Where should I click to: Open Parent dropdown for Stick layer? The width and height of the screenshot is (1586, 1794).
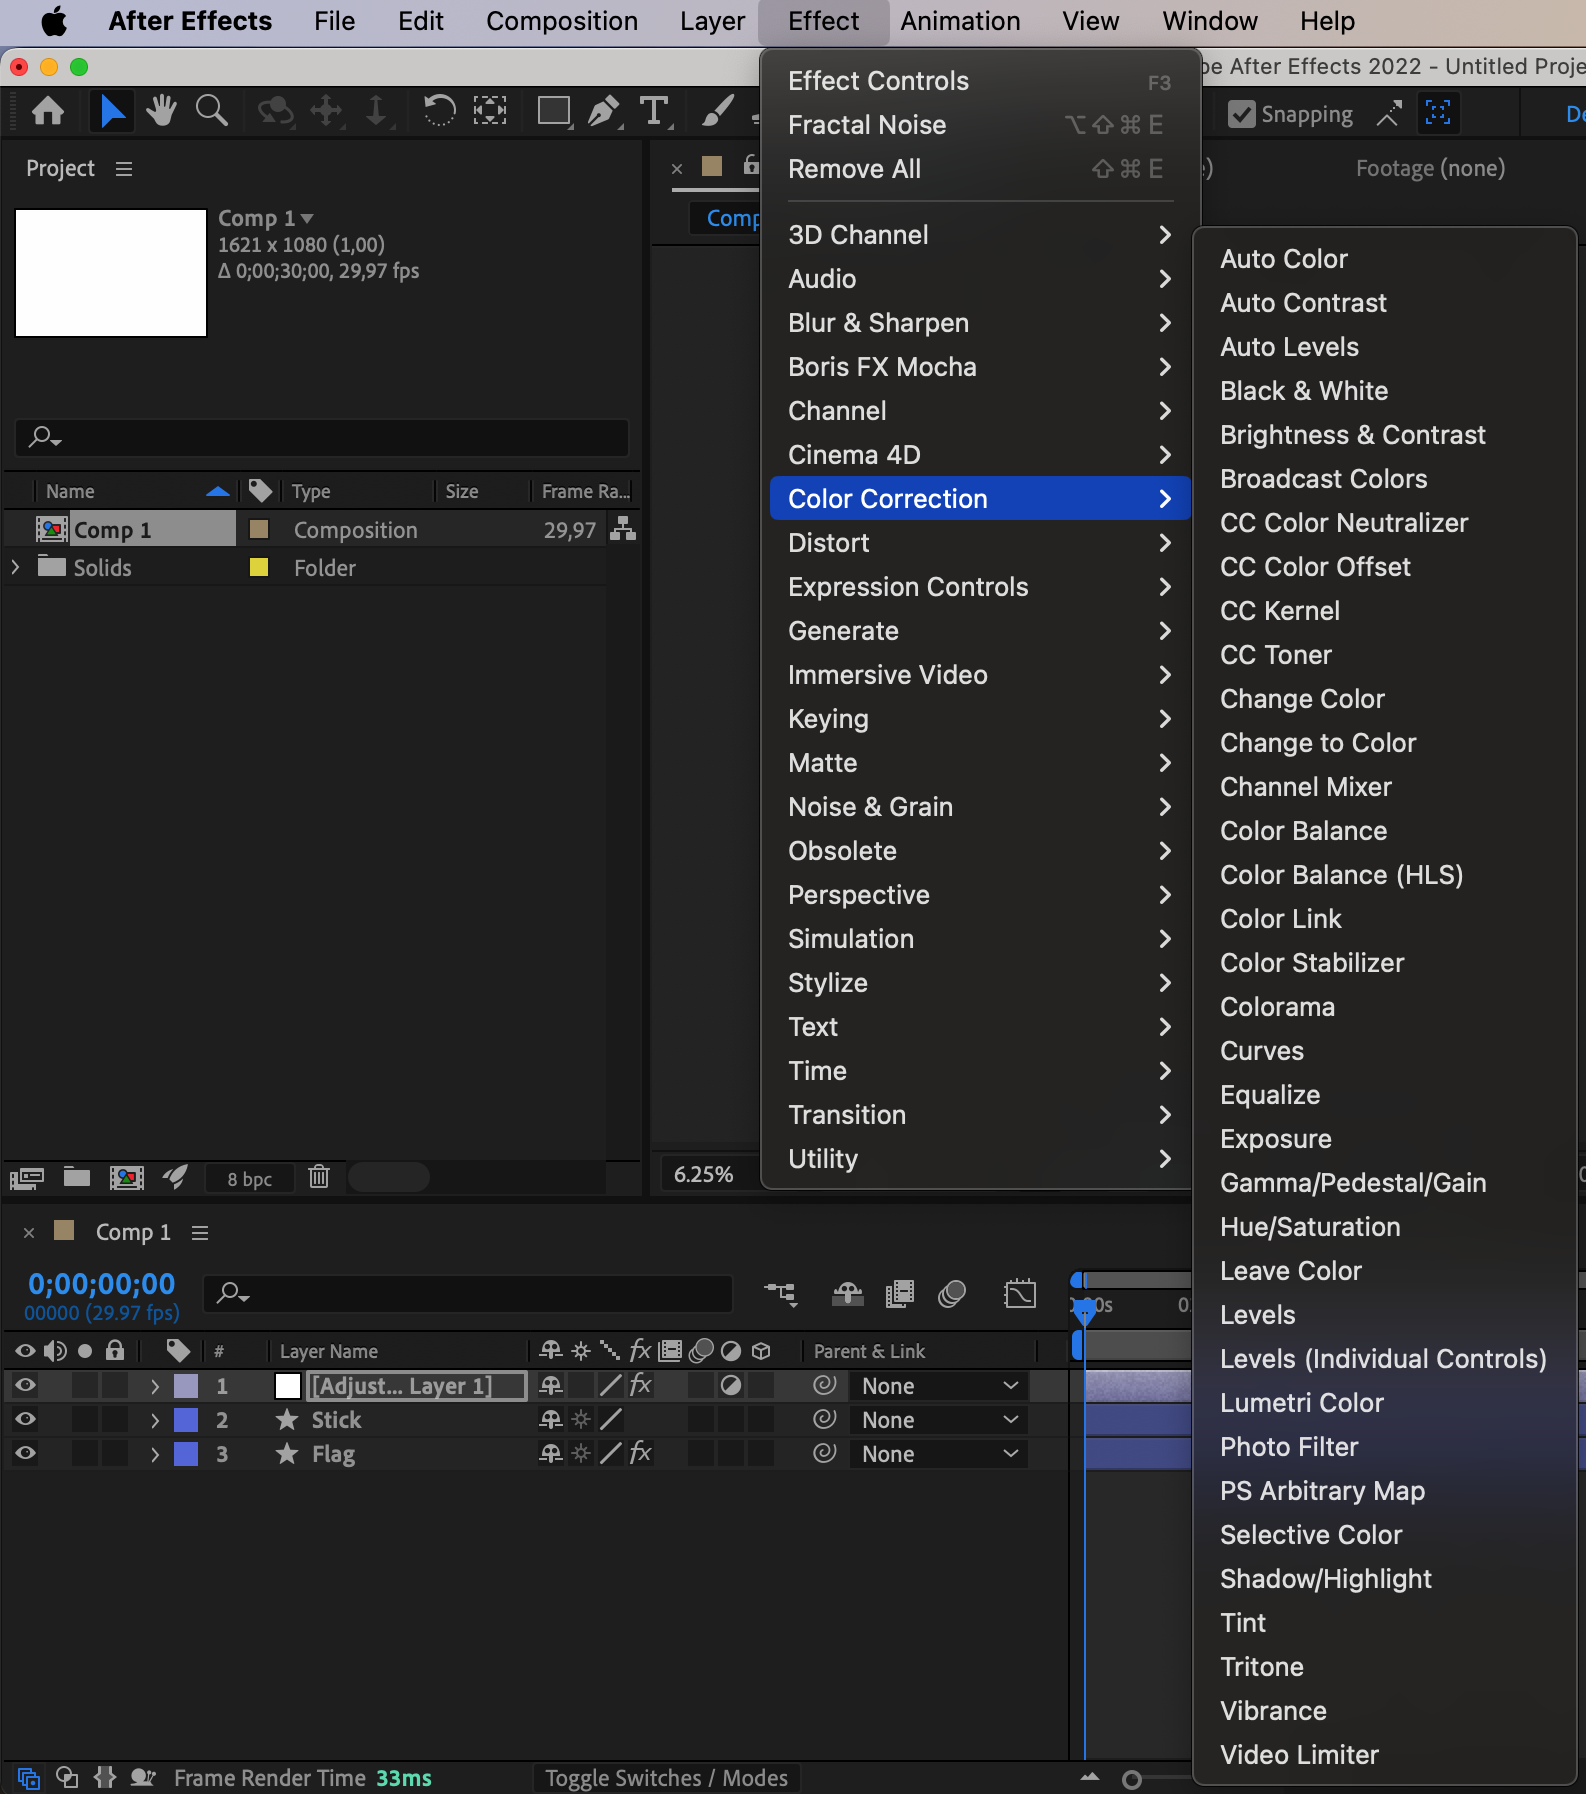point(939,1420)
